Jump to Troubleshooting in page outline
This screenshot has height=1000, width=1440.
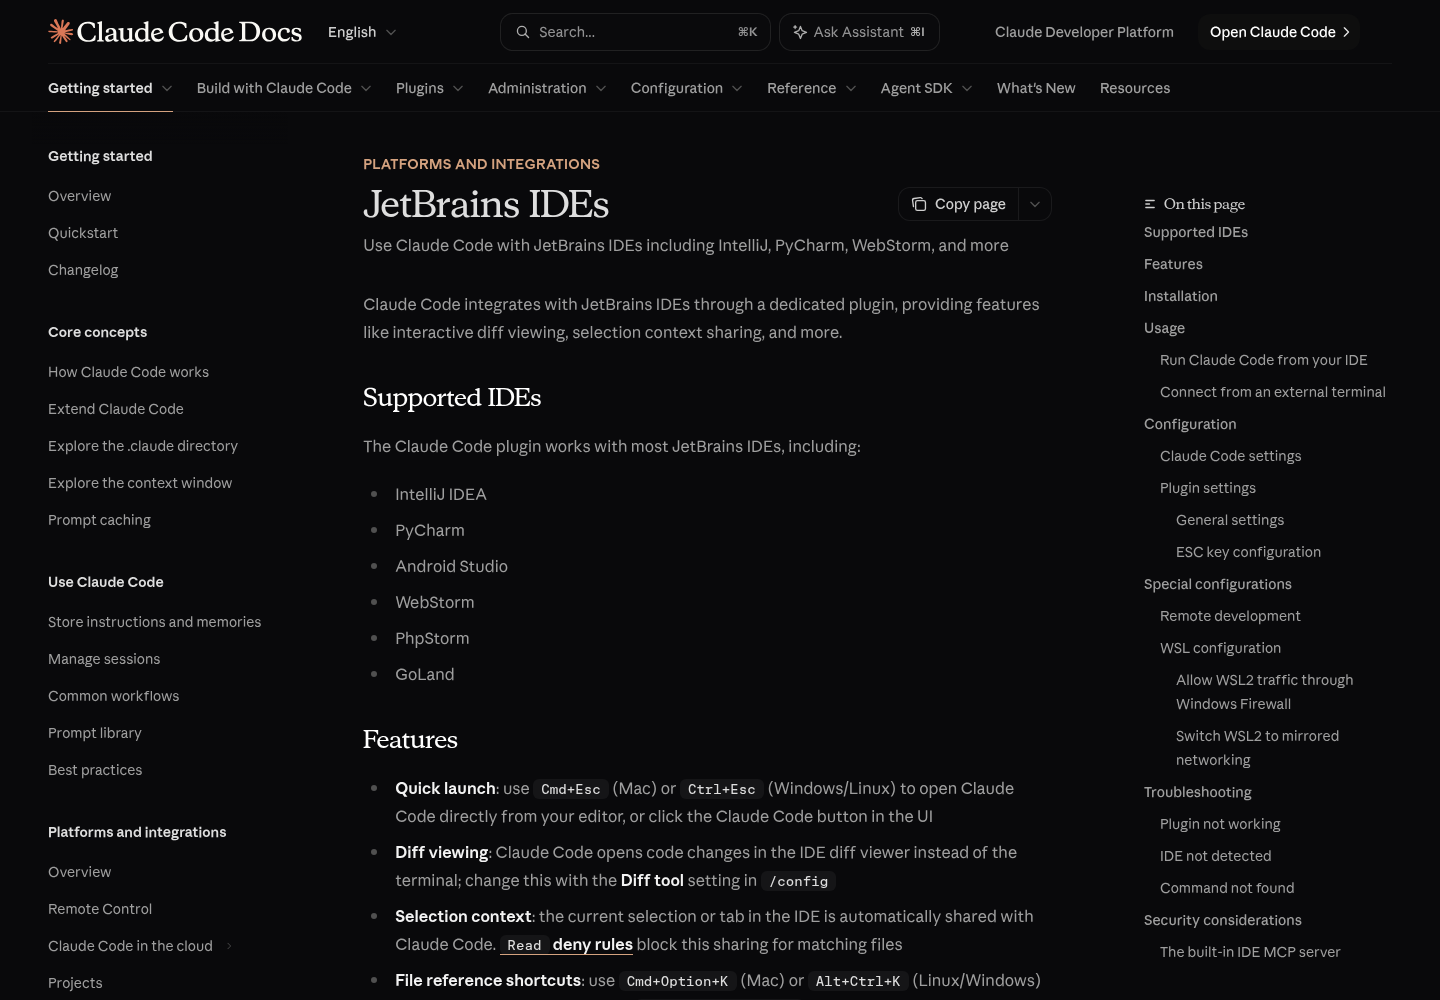[1197, 792]
